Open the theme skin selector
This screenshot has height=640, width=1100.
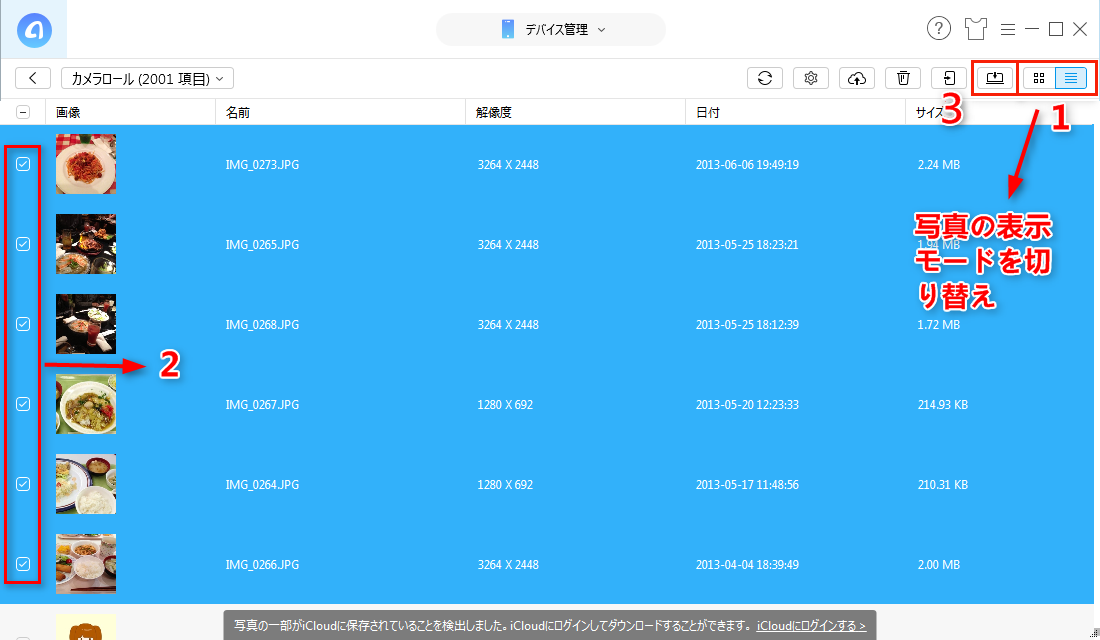click(x=975, y=28)
